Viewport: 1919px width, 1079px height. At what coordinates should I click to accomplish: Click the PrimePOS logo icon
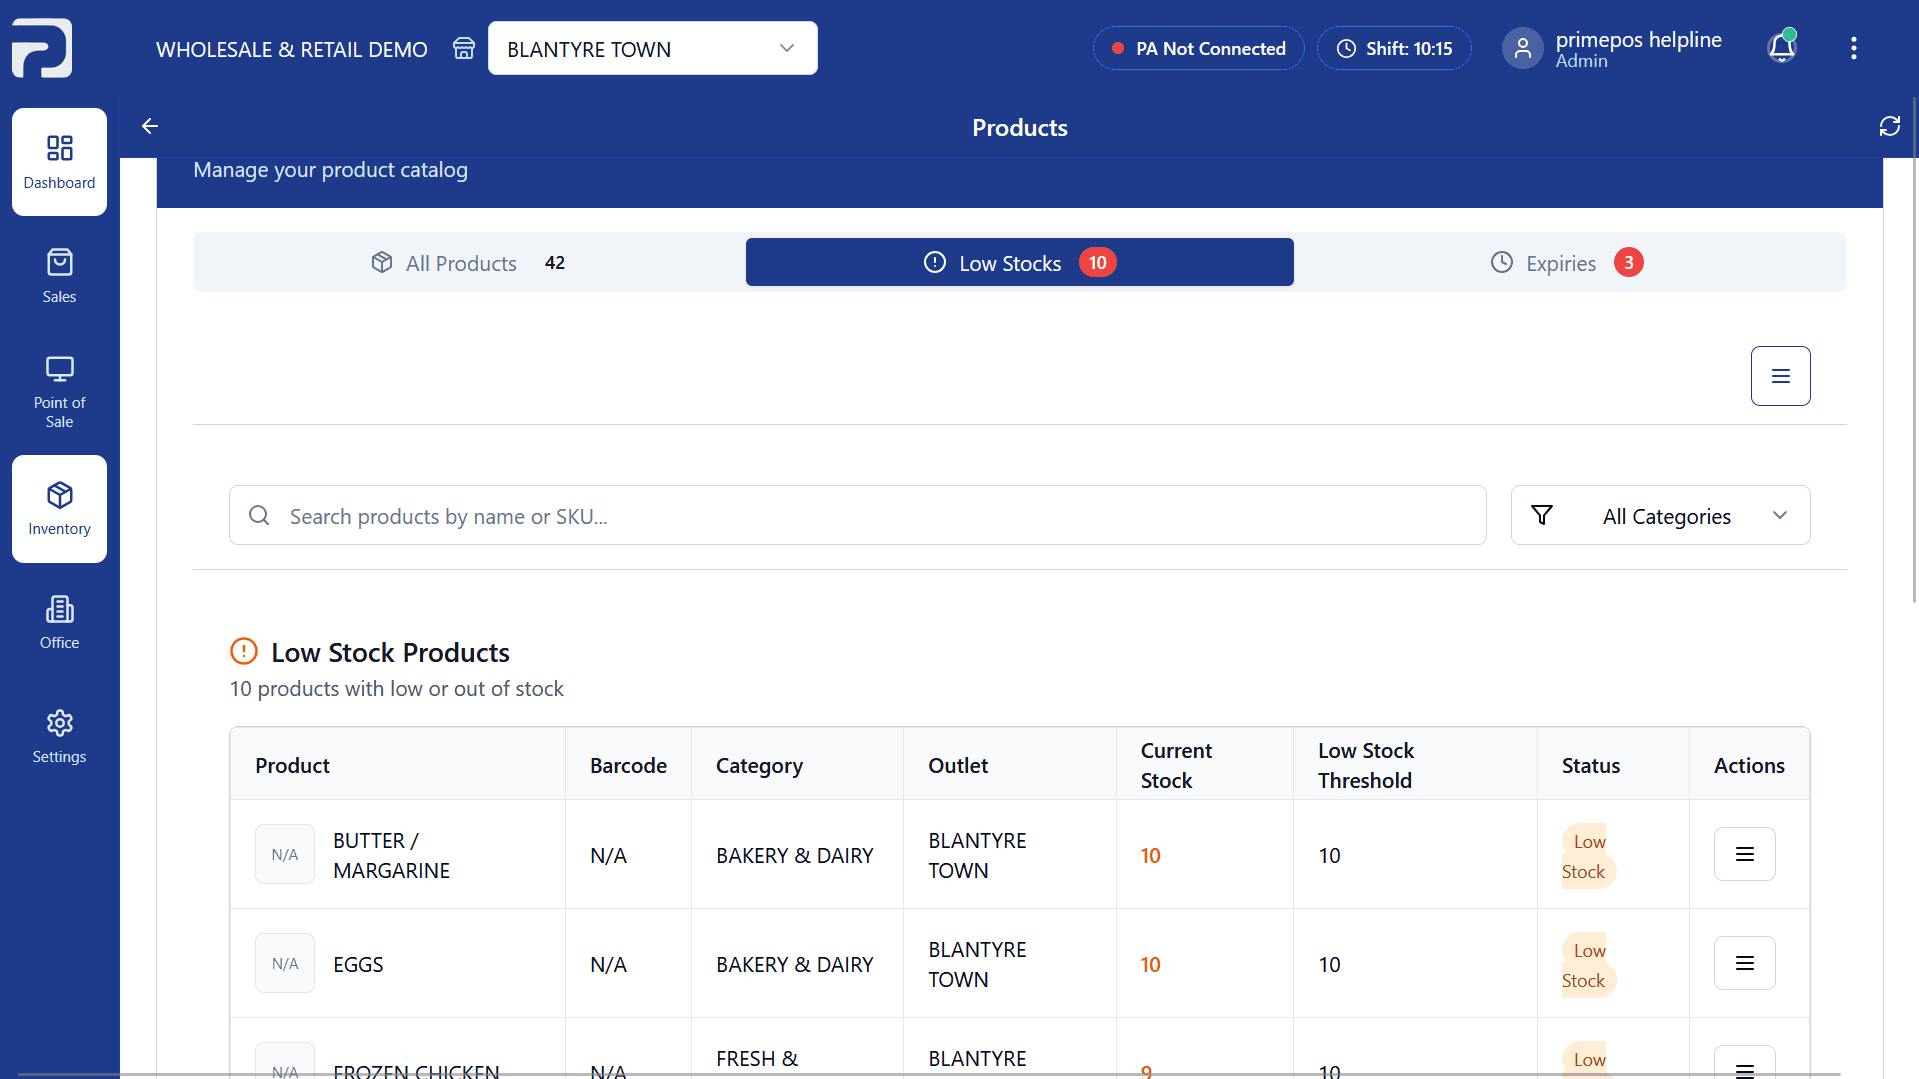tap(42, 48)
